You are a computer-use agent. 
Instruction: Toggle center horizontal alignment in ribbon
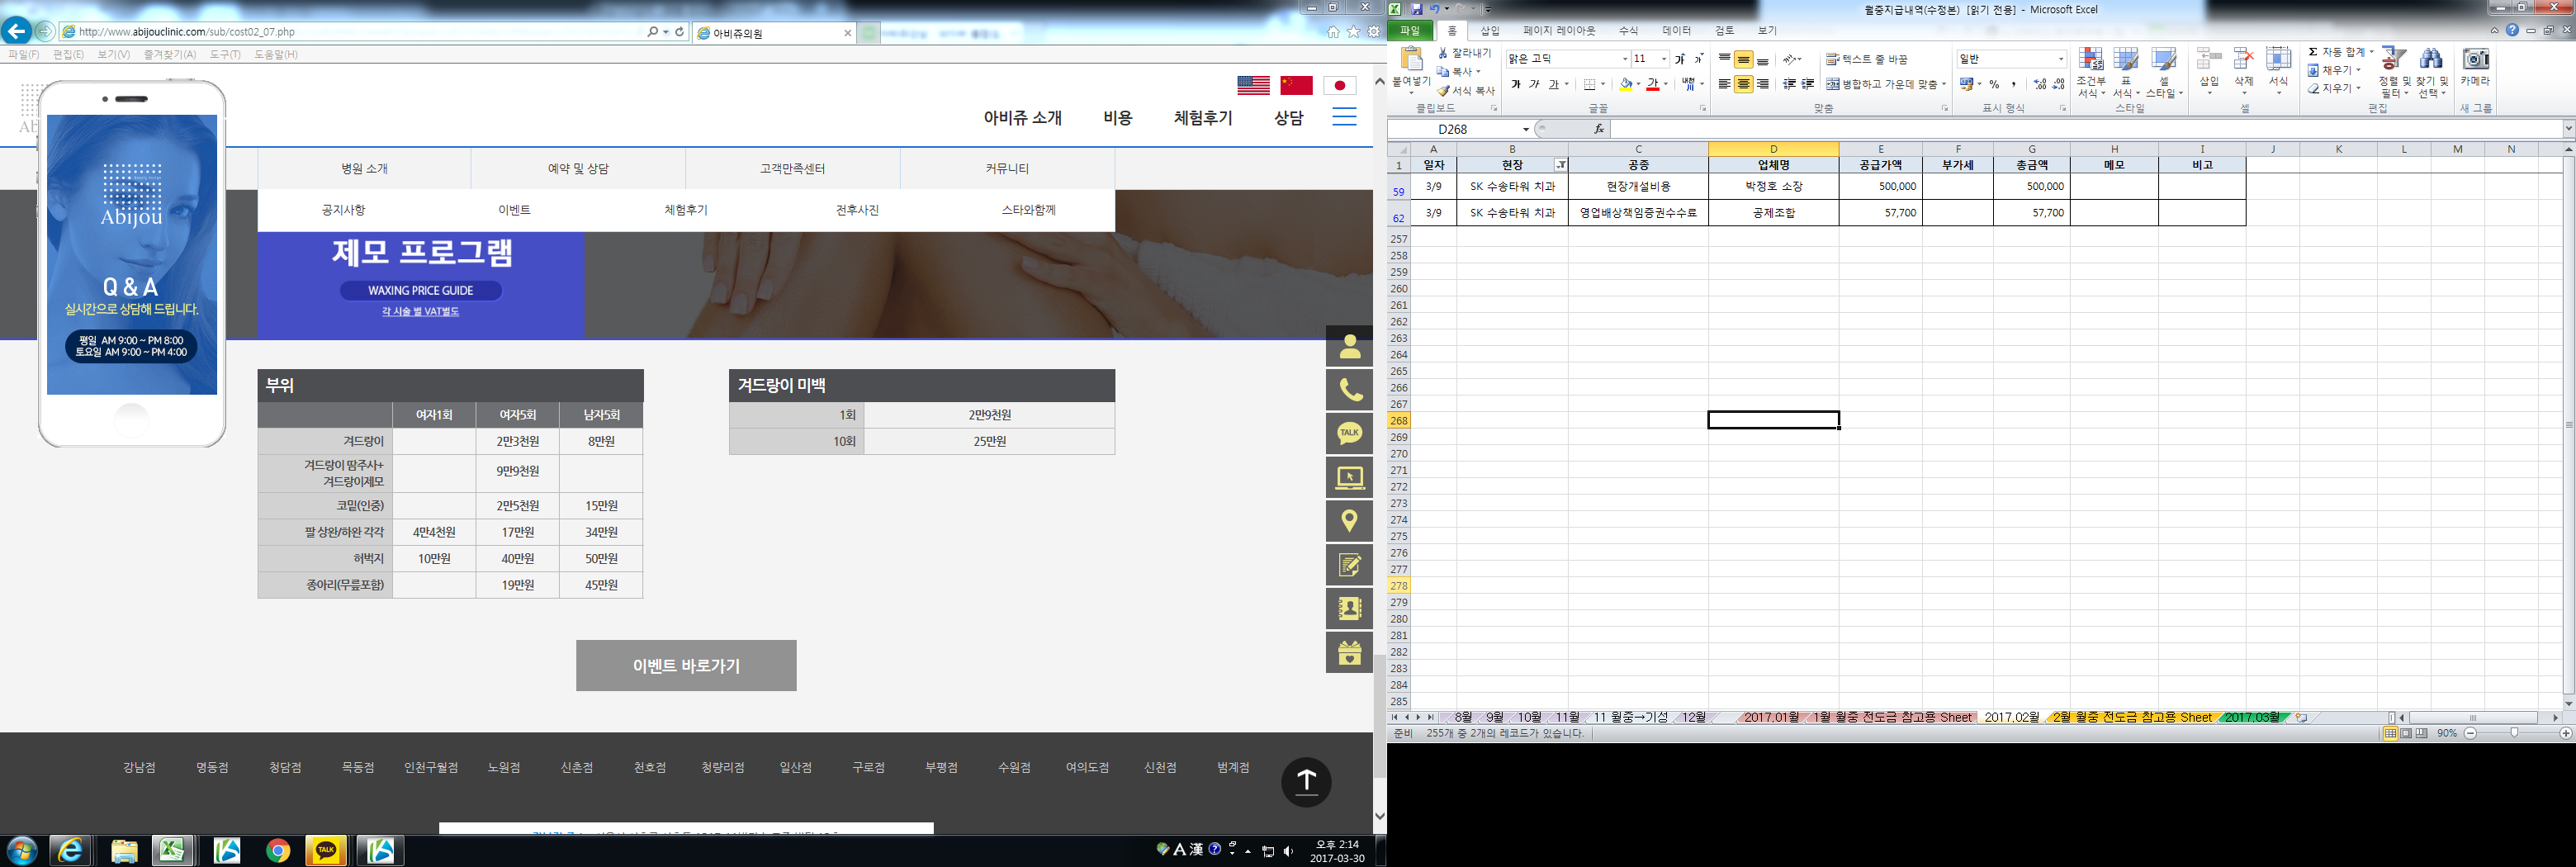pos(1743,85)
